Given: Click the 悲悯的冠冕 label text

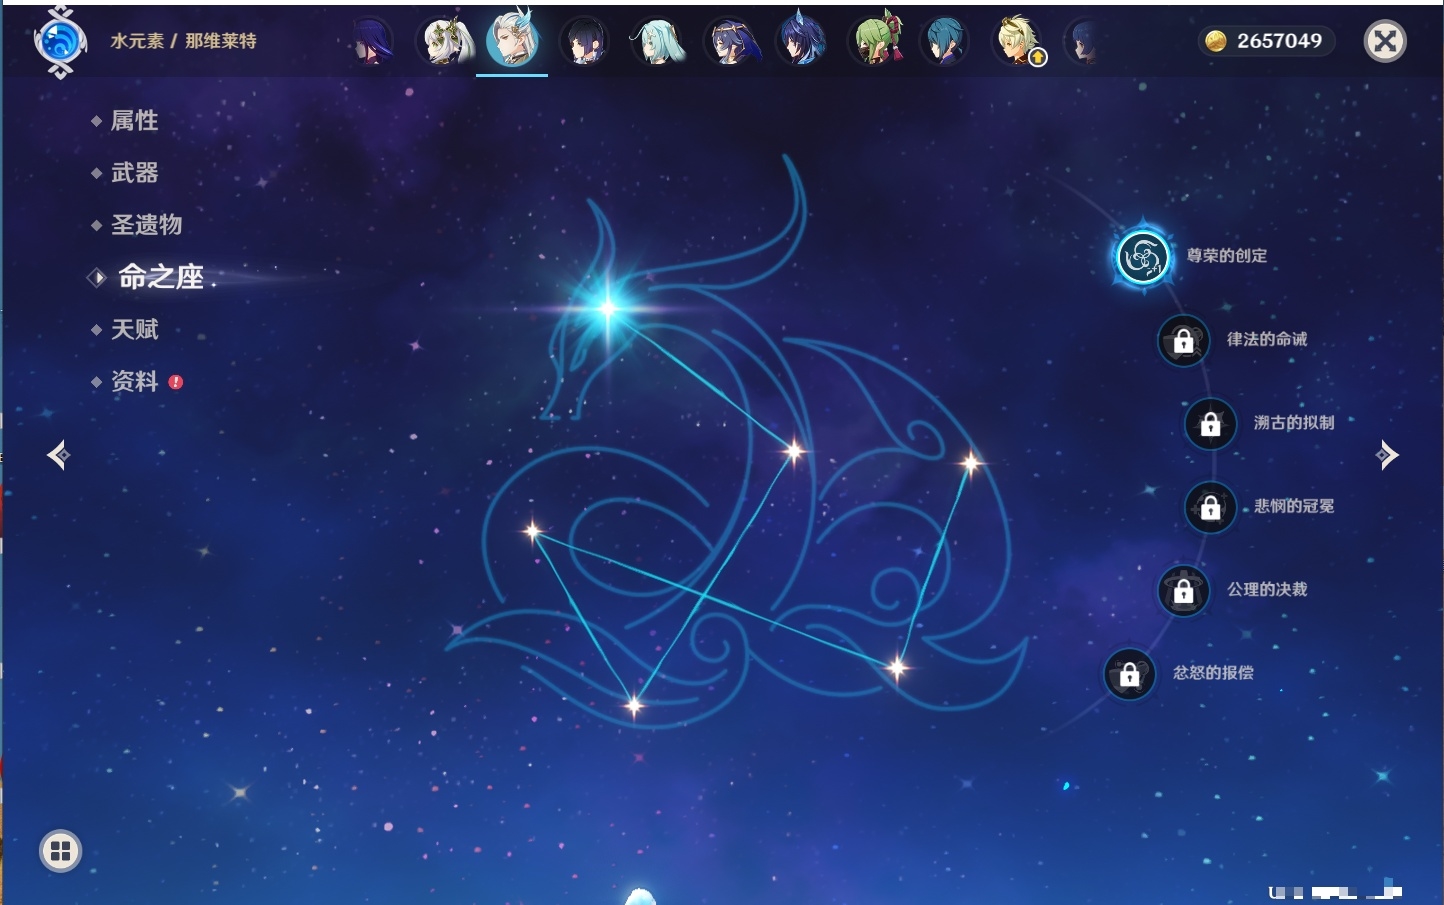Looking at the screenshot, I should coord(1294,506).
